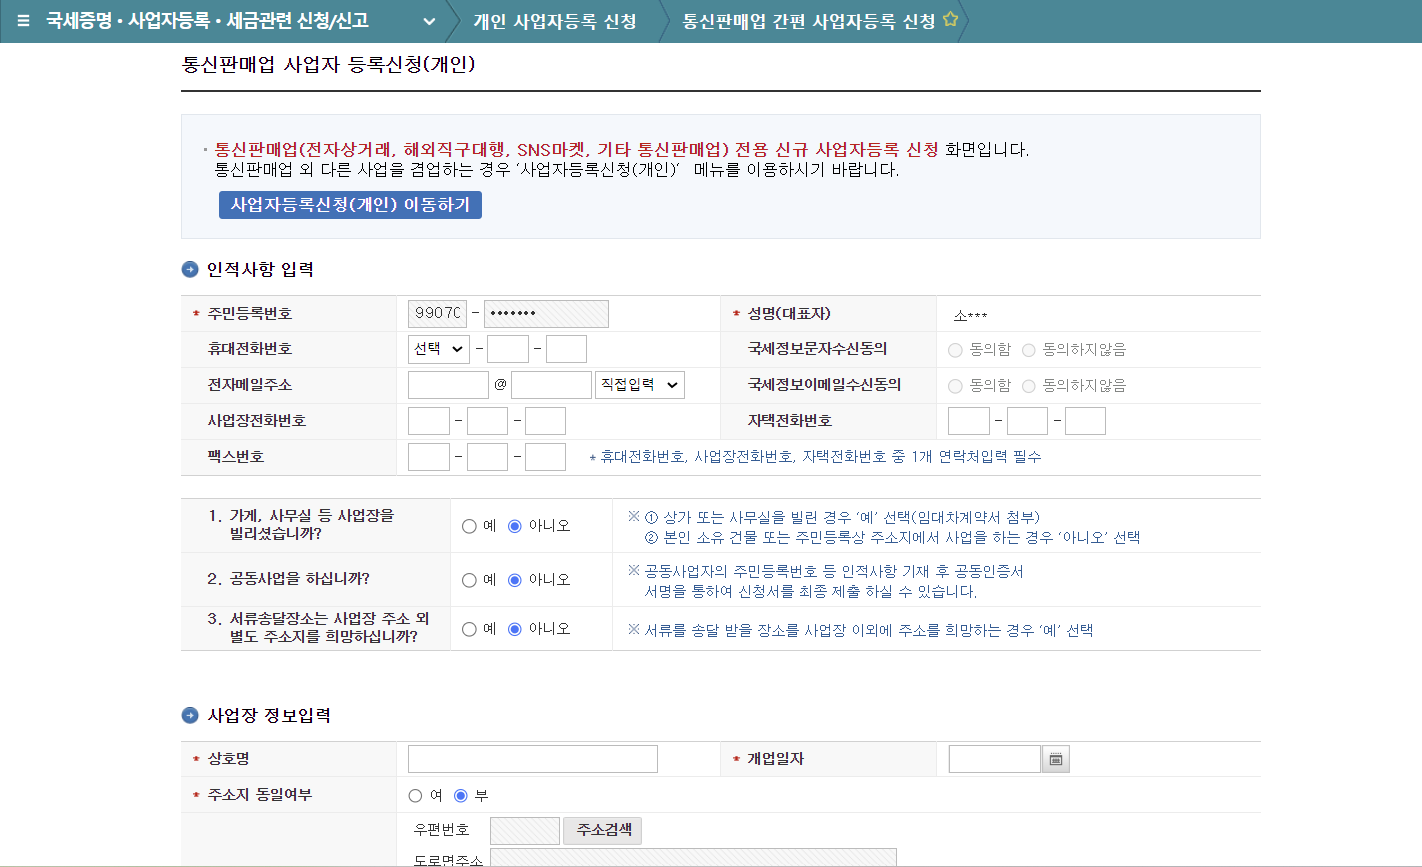The width and height of the screenshot is (1422, 867).
Task: Click the first 팩스번호 field
Action: click(428, 456)
